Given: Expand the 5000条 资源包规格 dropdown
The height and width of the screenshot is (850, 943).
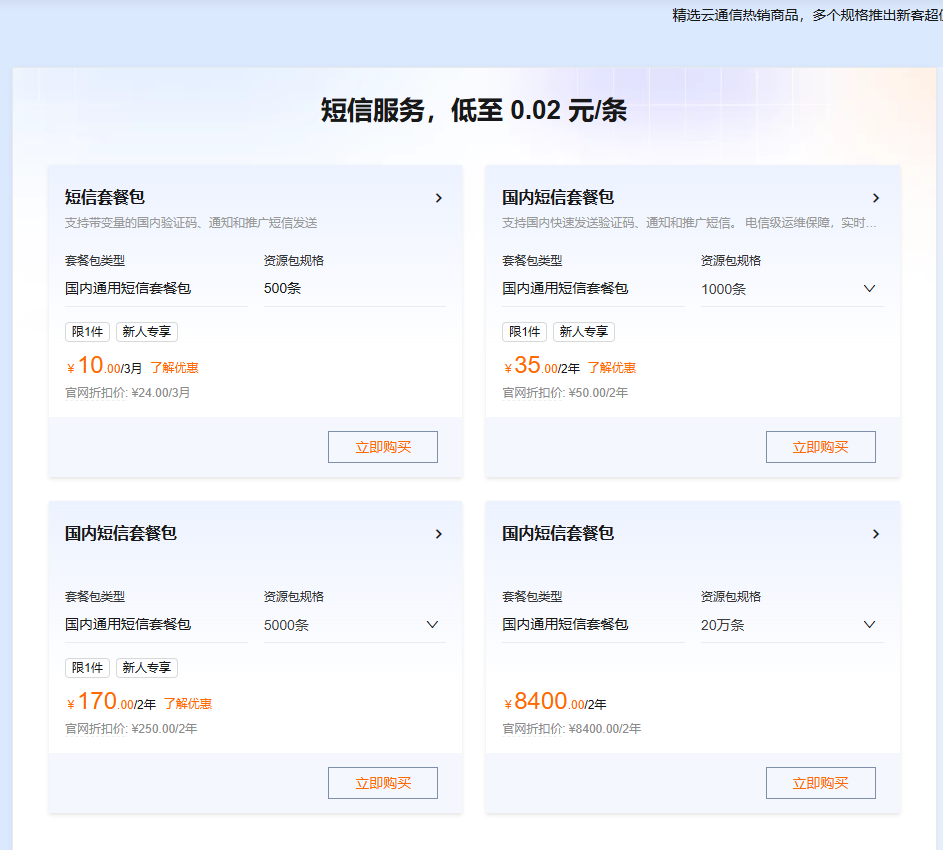Looking at the screenshot, I should 355,625.
